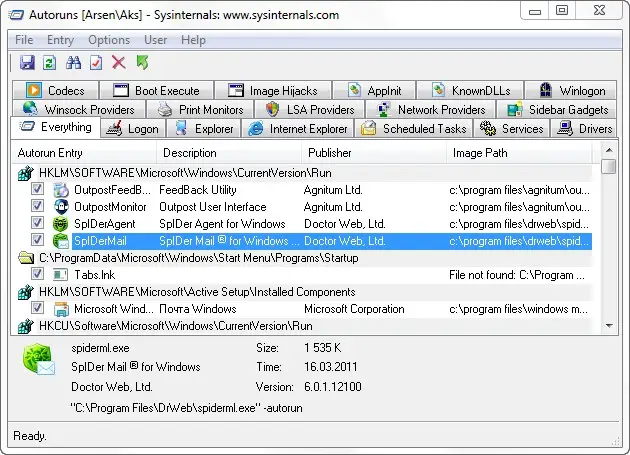Switch to the Winlogon tab
The image size is (630, 455).
coord(571,90)
